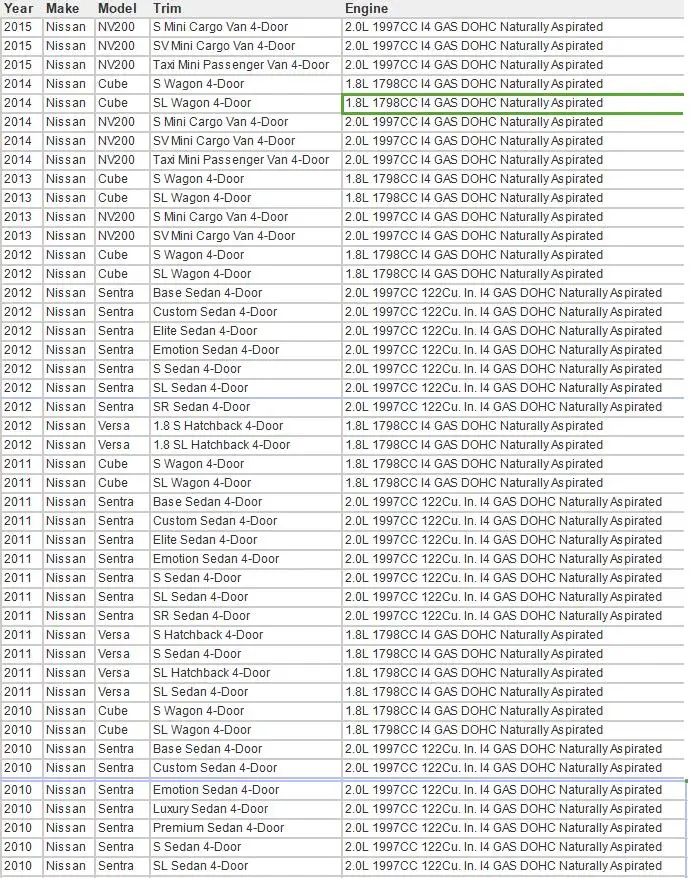Select '1.8 S Hatchback 4-Door' trim cell
Screen dimensions: 690x878
click(x=246, y=427)
